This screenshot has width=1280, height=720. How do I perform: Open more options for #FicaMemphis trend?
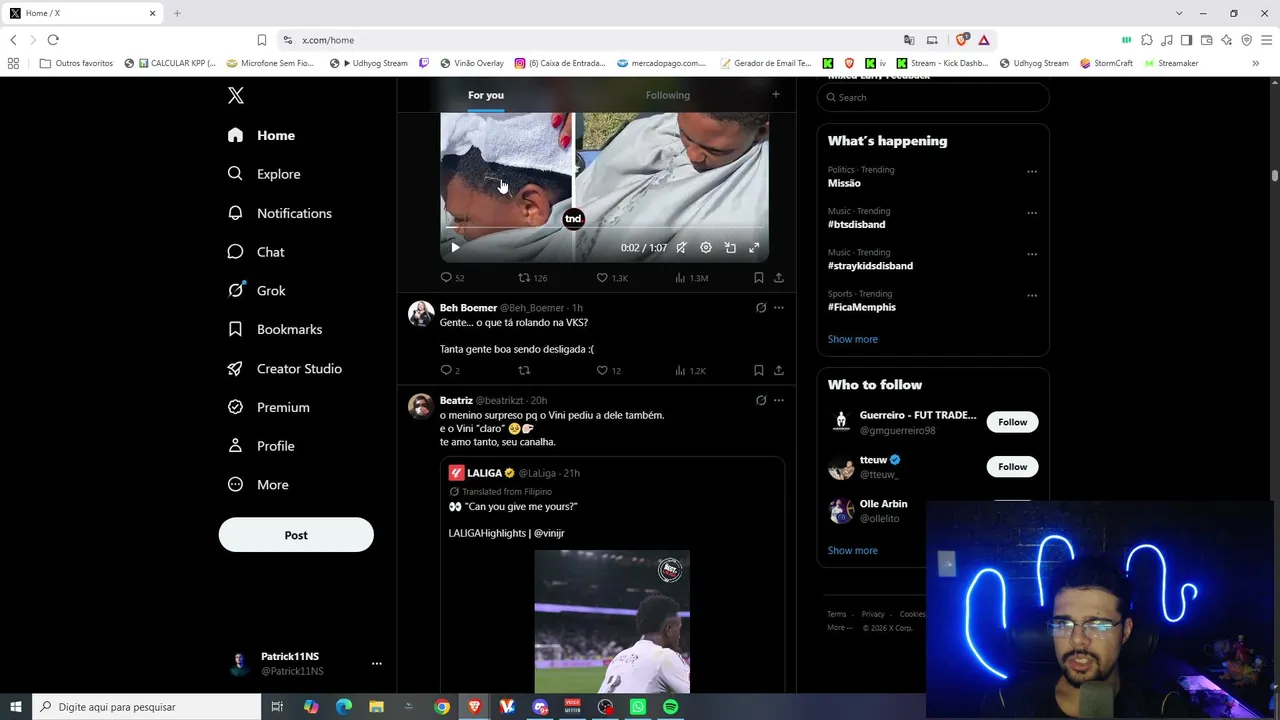point(1032,295)
